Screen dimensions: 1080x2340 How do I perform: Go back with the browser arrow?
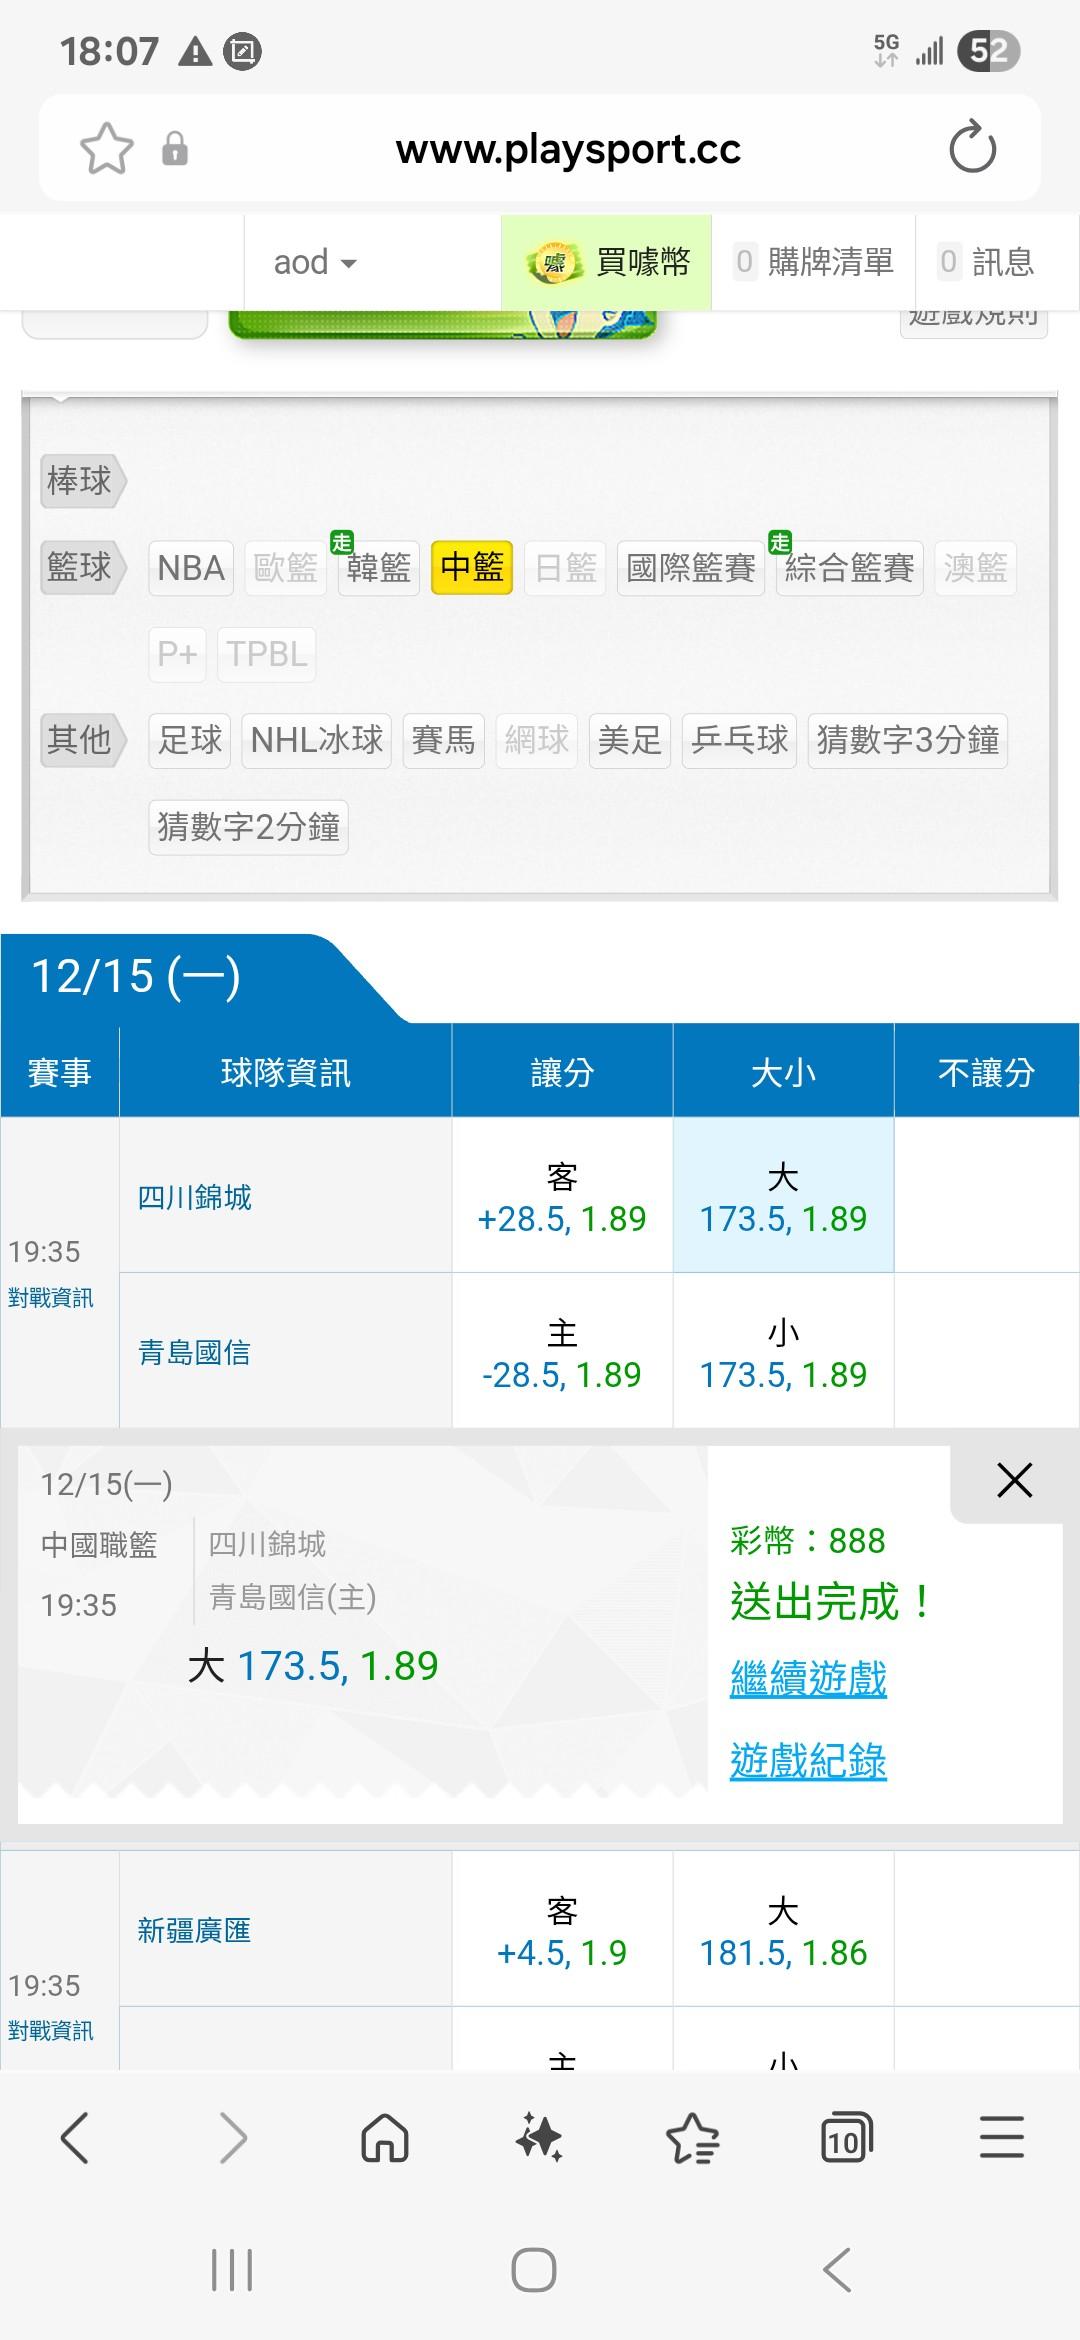click(x=76, y=2139)
